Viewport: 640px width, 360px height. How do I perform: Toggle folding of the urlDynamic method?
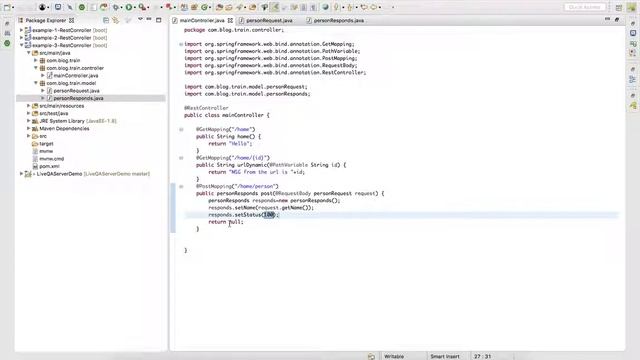(x=181, y=158)
